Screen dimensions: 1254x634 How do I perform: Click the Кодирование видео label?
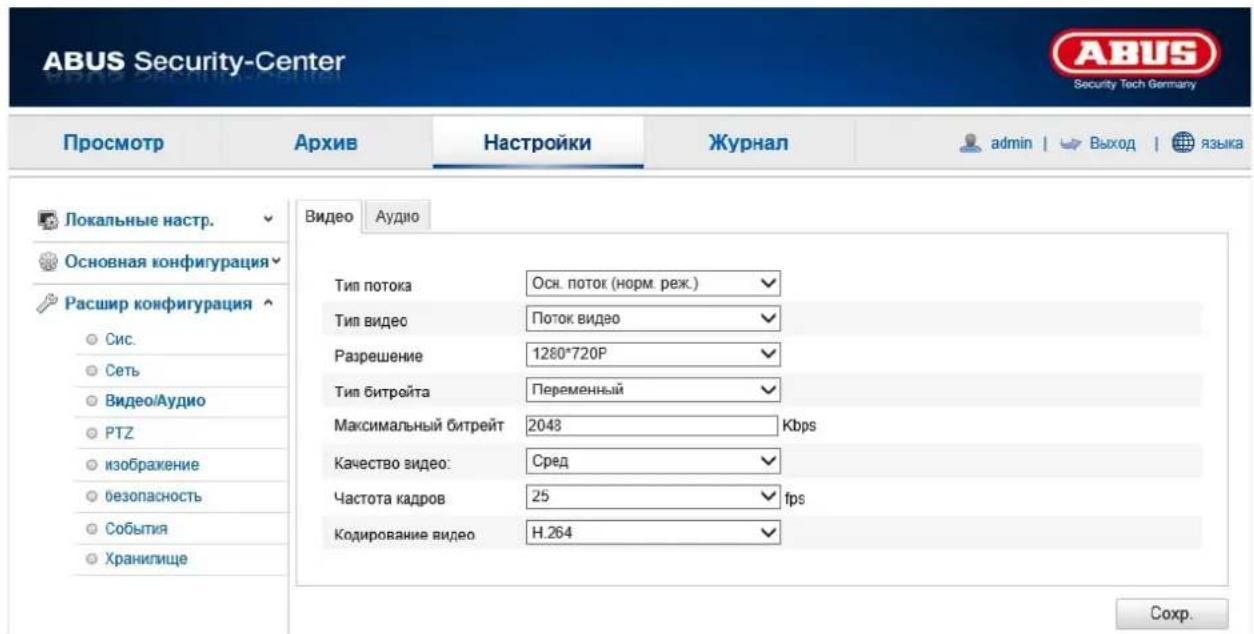(x=404, y=536)
